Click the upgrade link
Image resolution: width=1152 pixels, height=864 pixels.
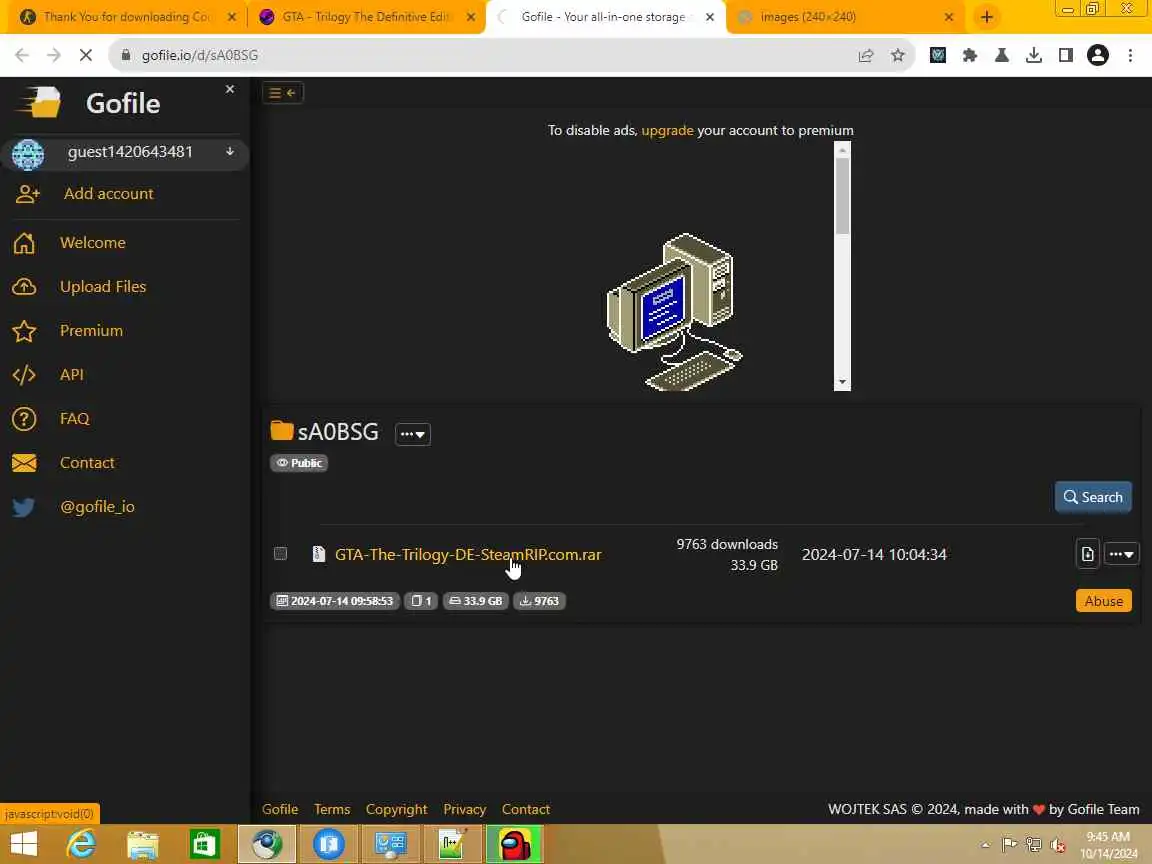667,130
